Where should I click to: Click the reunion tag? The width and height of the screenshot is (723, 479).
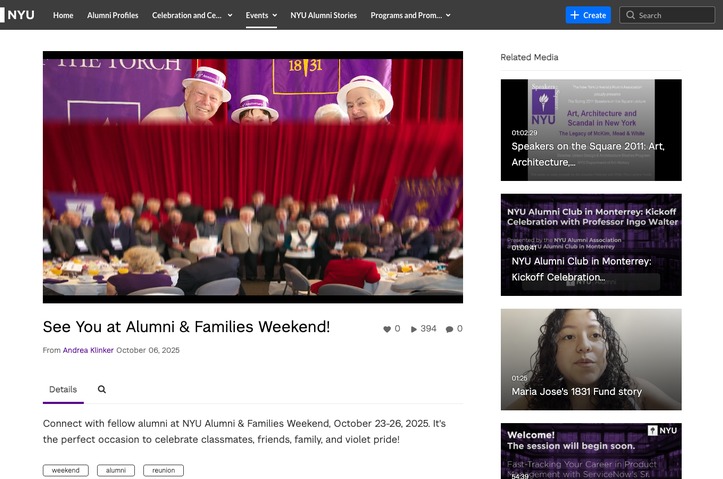coord(163,470)
